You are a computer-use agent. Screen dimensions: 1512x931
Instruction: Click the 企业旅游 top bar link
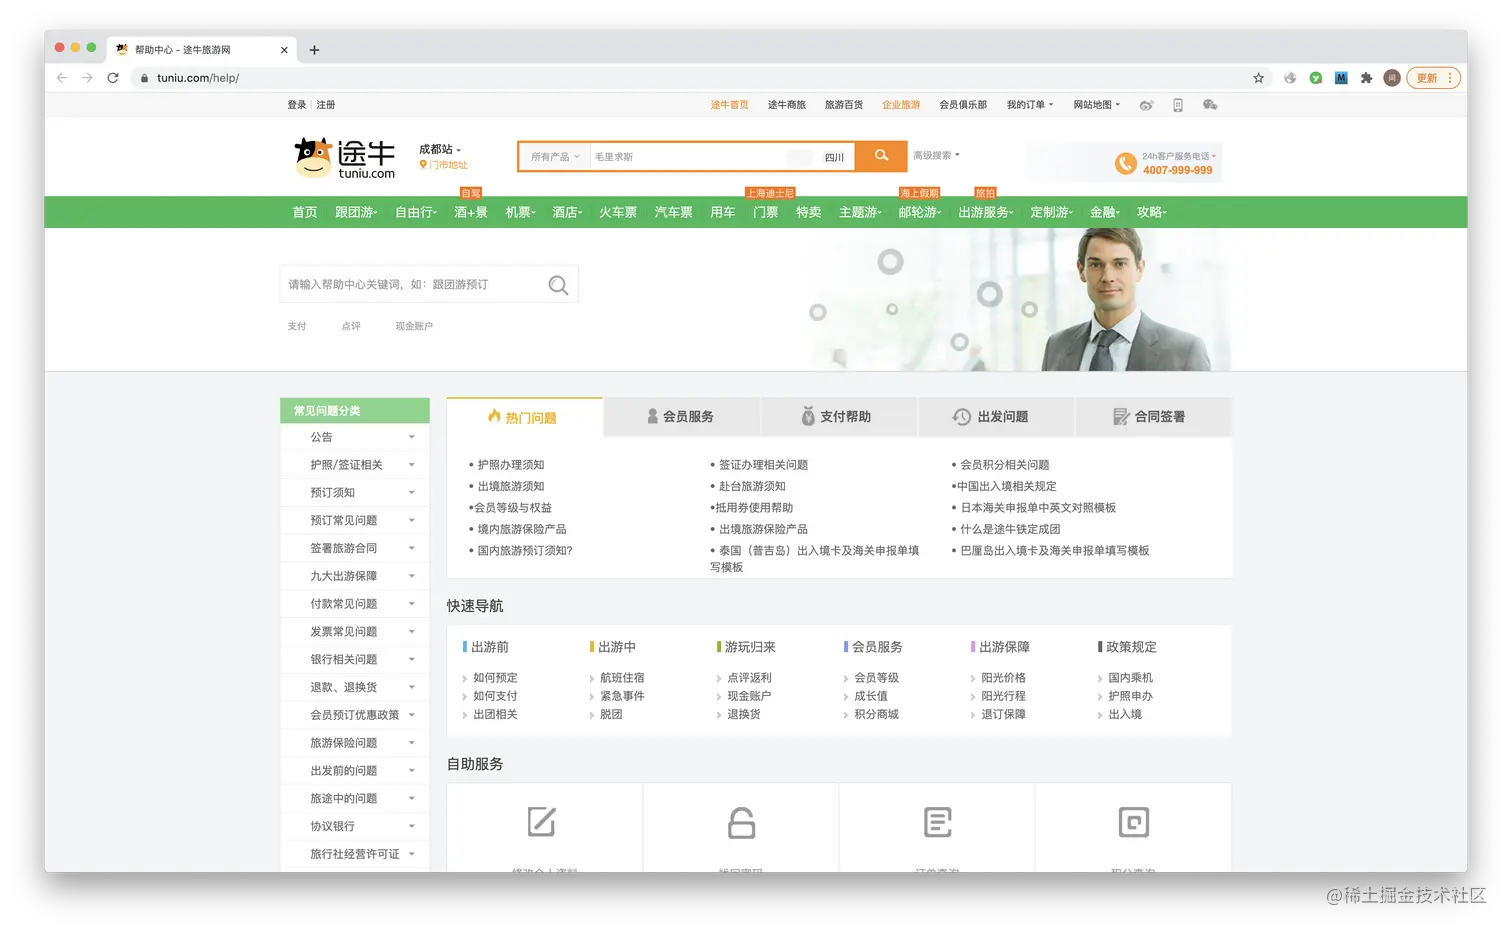coord(901,105)
